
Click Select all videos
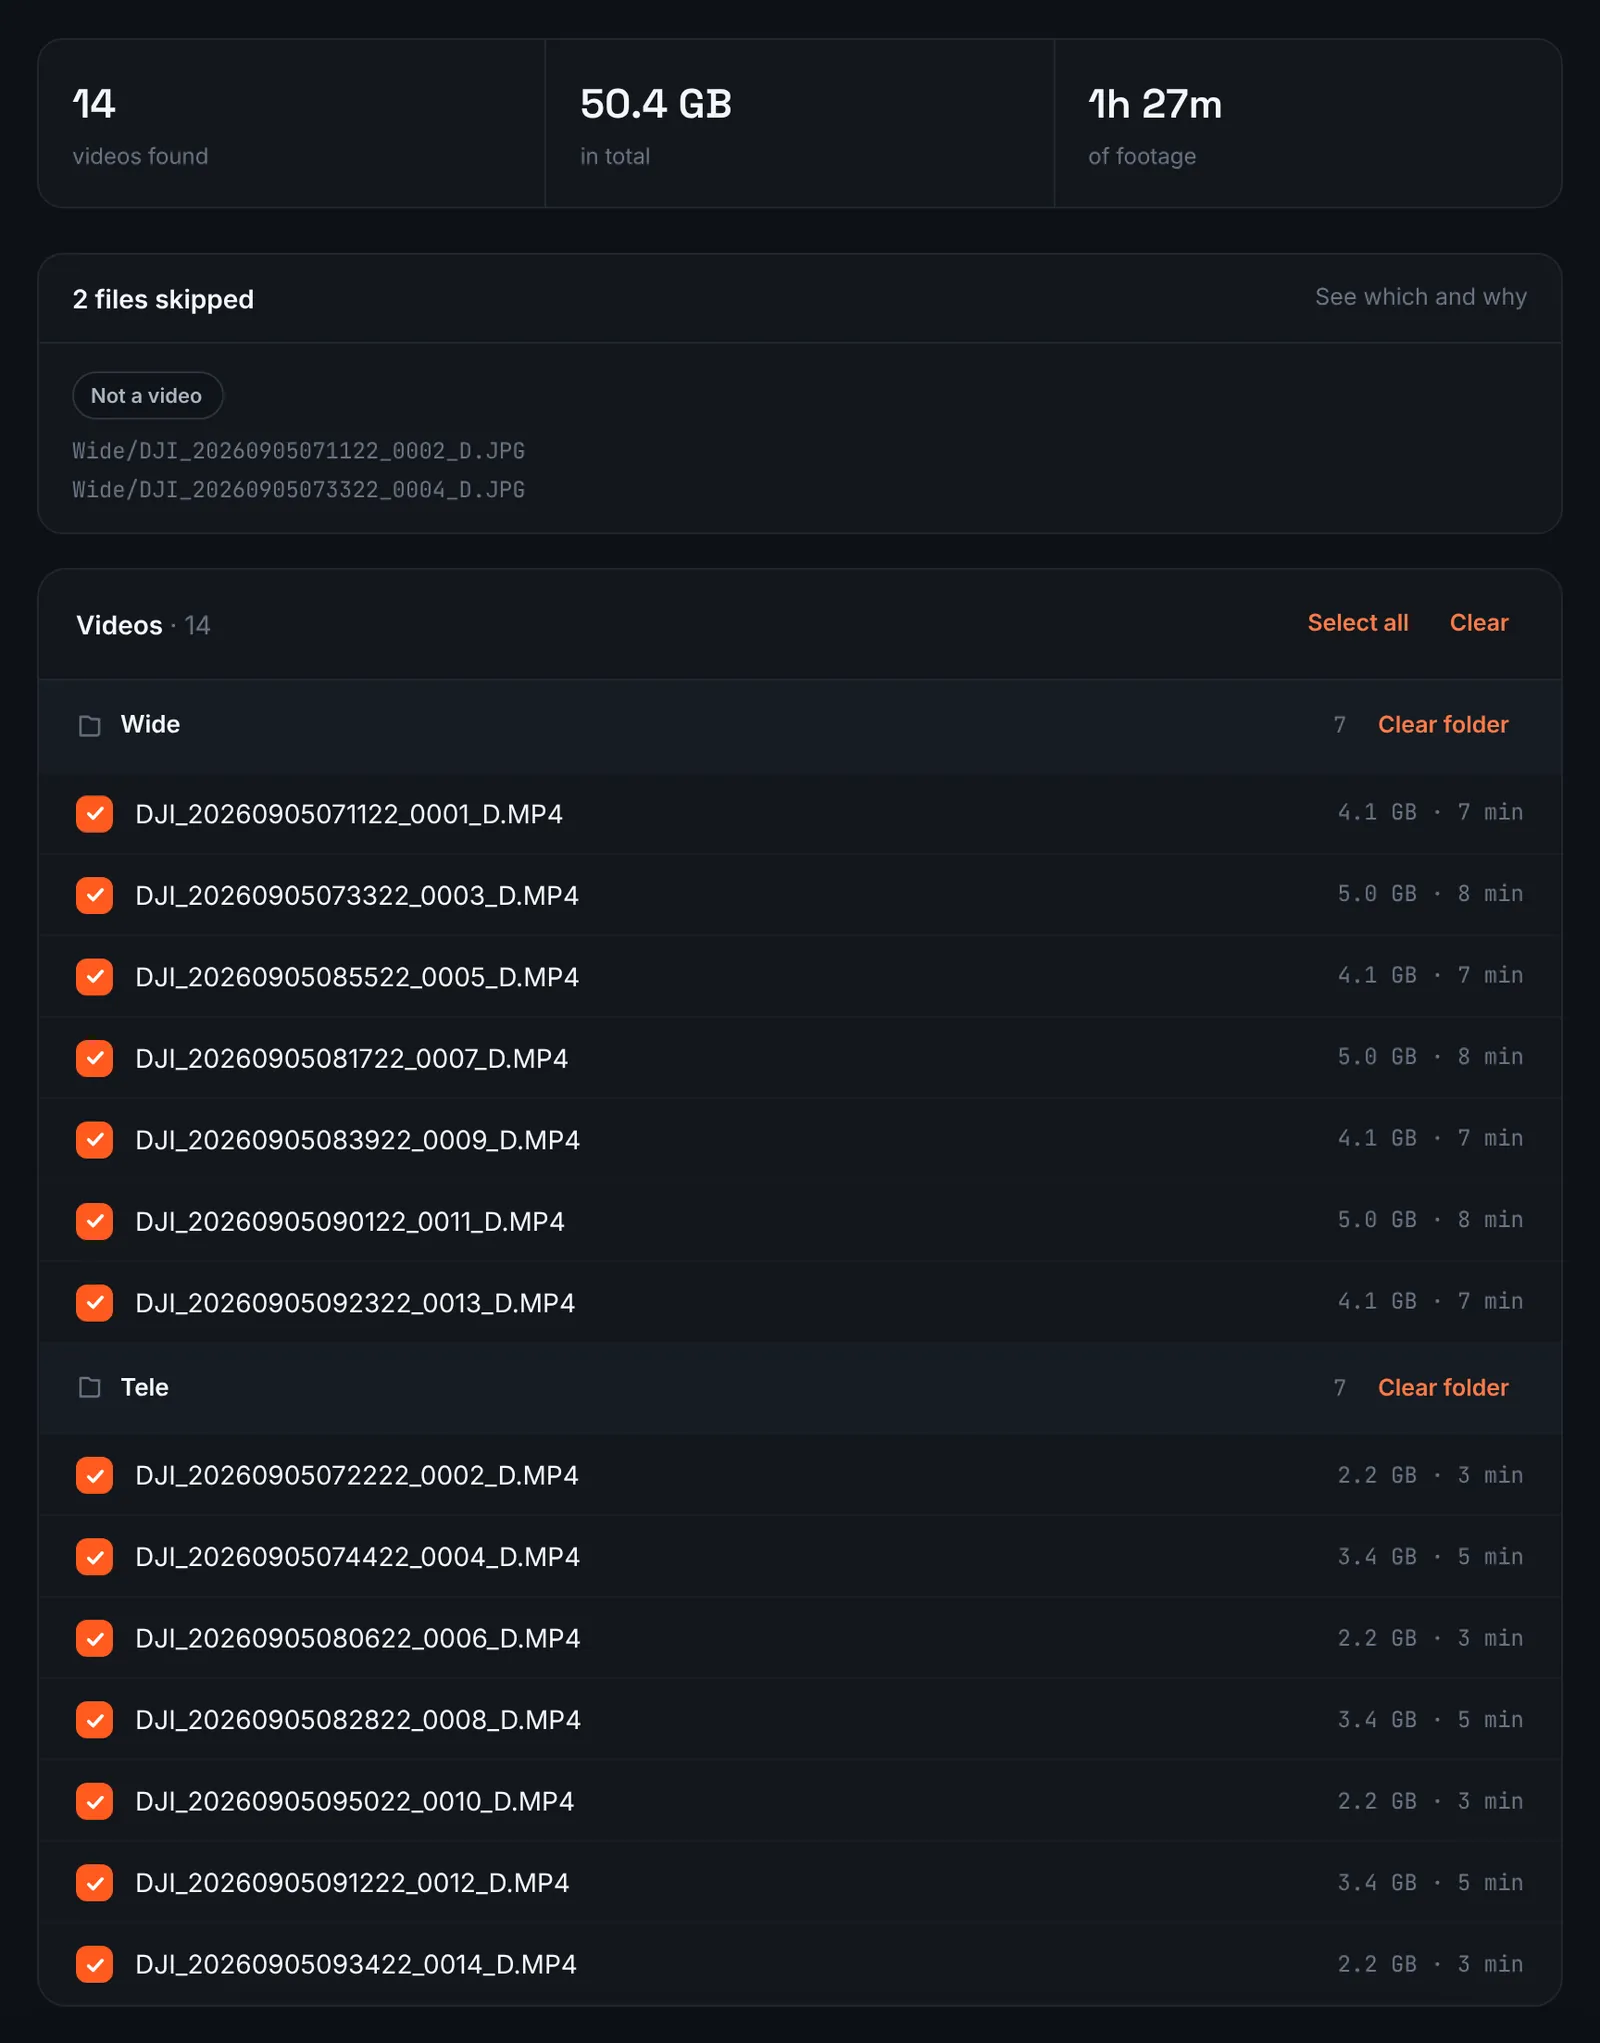click(x=1357, y=623)
